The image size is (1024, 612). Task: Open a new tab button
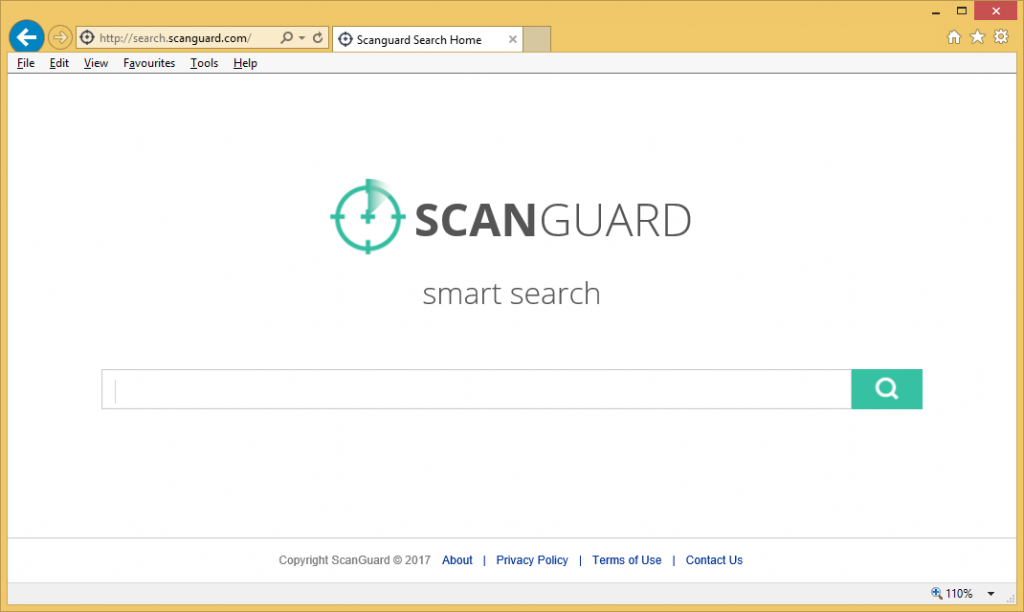pos(537,40)
